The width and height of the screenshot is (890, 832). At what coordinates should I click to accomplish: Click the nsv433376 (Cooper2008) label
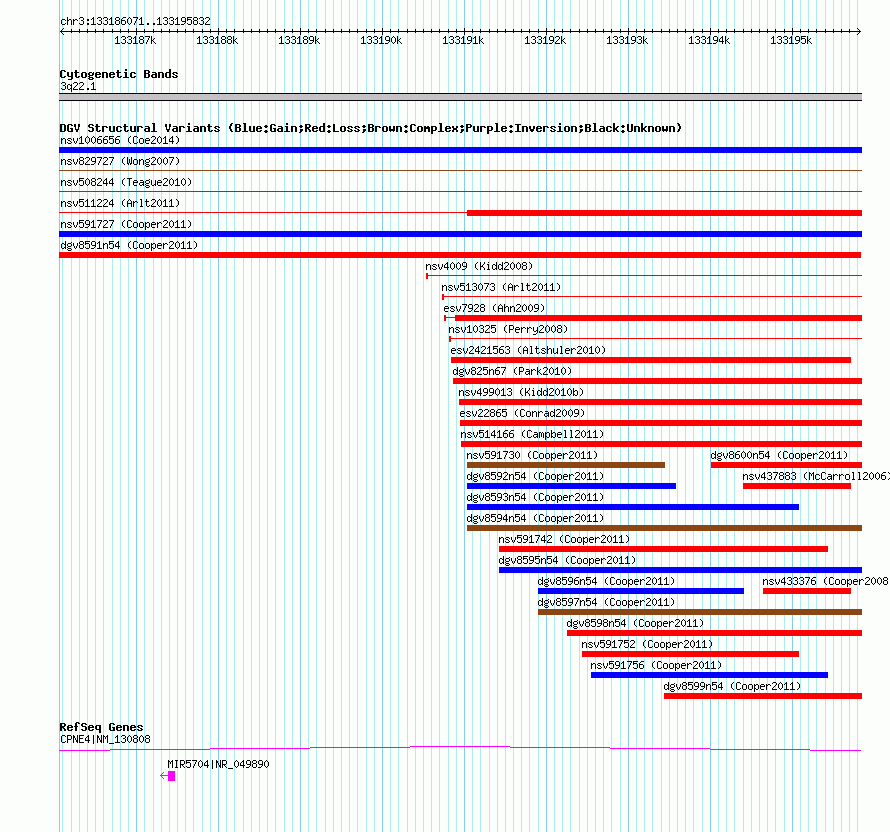point(825,581)
